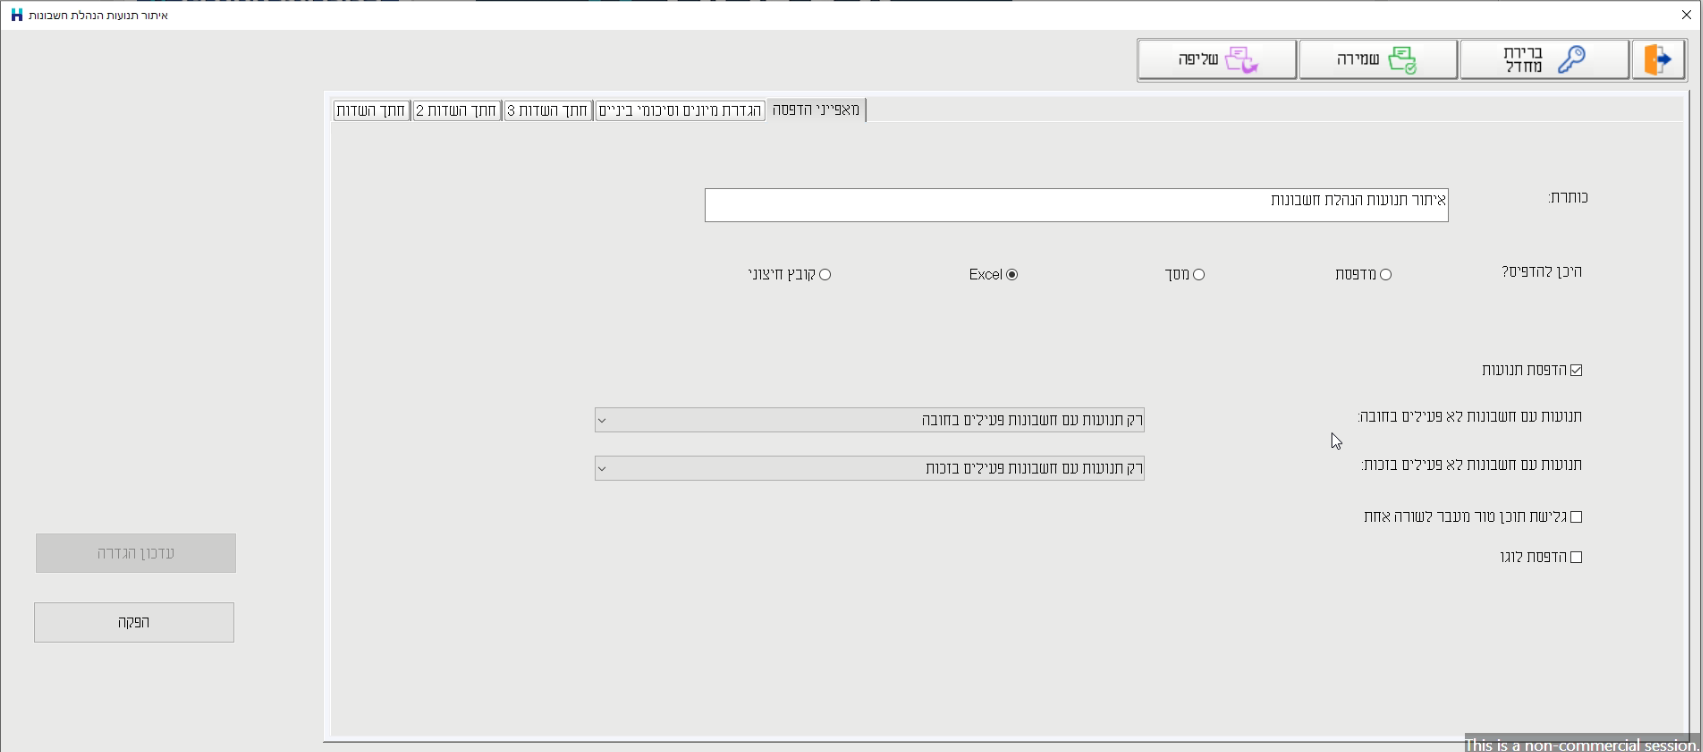Click the הפקה (produce) button
This screenshot has width=1703, height=752.
point(134,622)
